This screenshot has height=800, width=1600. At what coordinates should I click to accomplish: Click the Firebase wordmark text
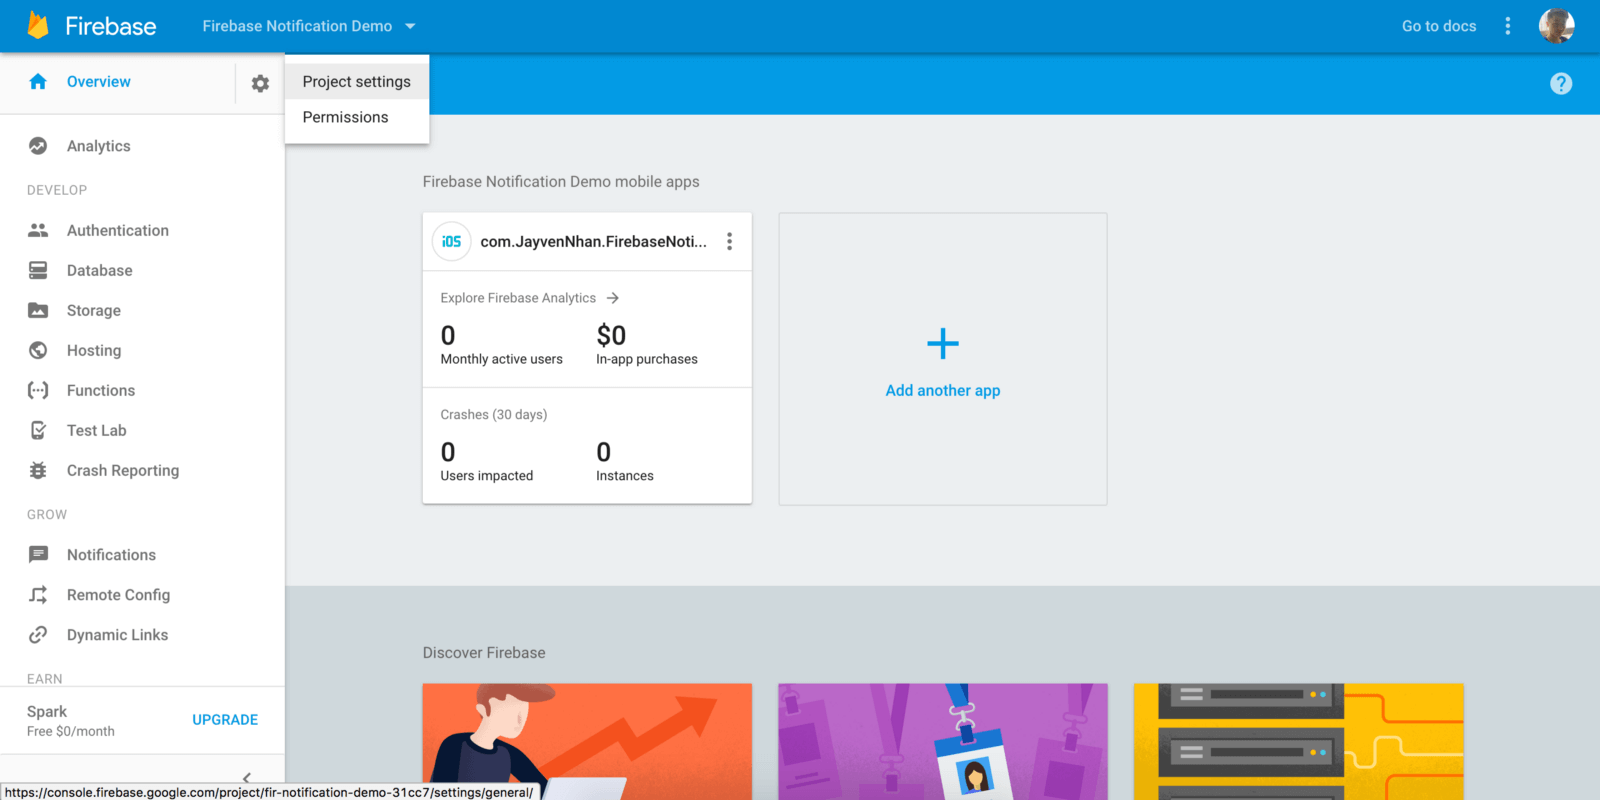pyautogui.click(x=111, y=26)
